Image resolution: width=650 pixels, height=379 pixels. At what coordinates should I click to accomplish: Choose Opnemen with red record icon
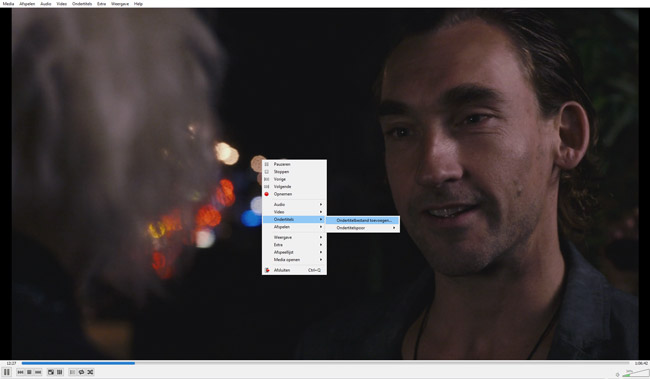coord(294,194)
